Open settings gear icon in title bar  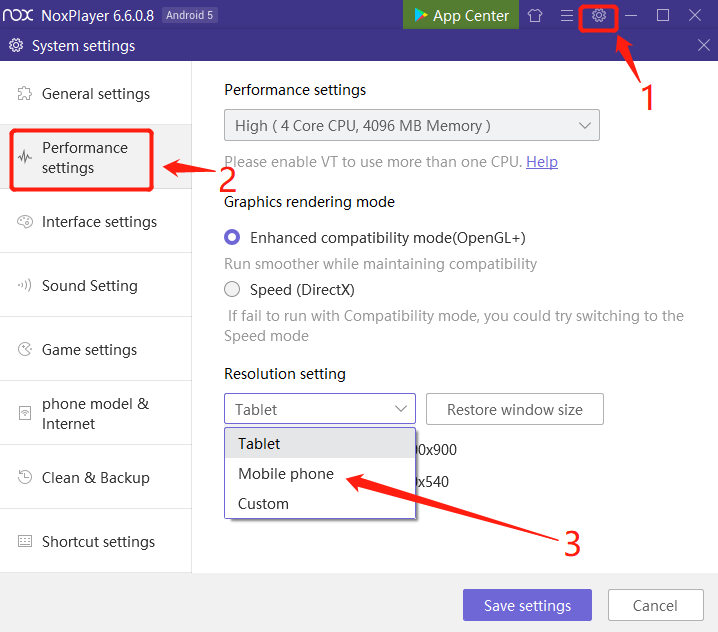pos(599,16)
